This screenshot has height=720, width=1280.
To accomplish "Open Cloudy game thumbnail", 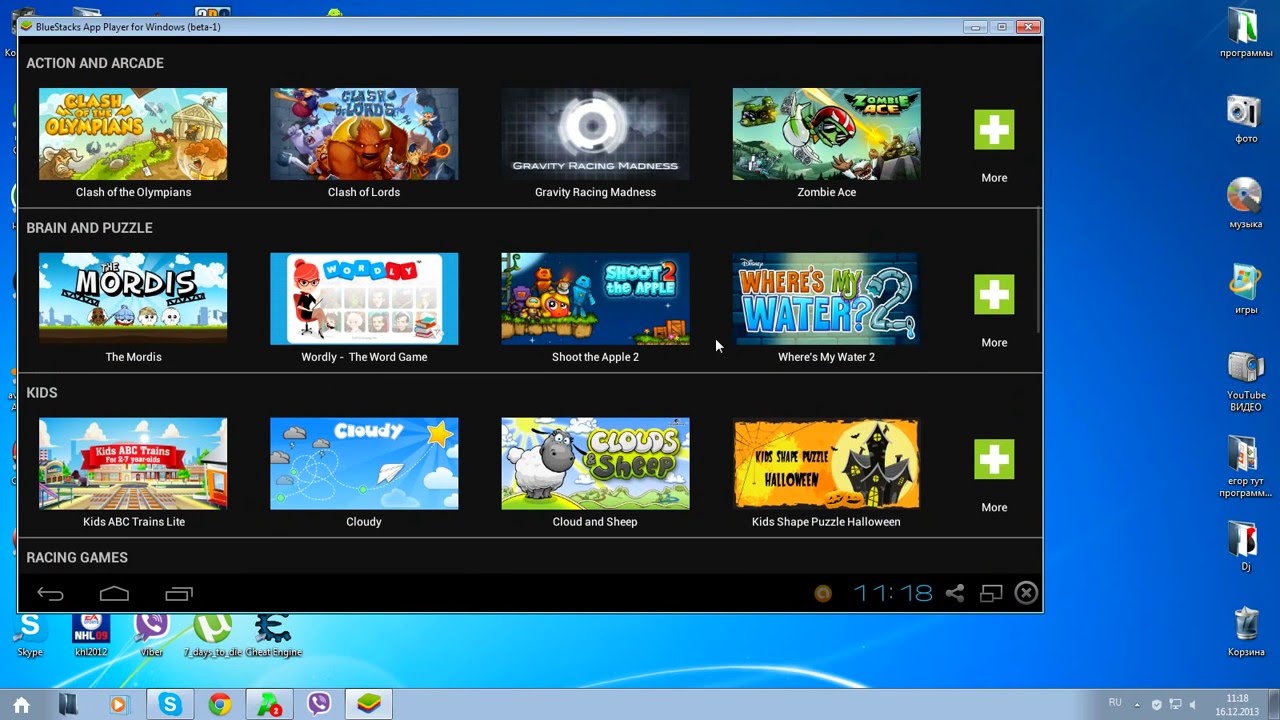I will (x=364, y=464).
